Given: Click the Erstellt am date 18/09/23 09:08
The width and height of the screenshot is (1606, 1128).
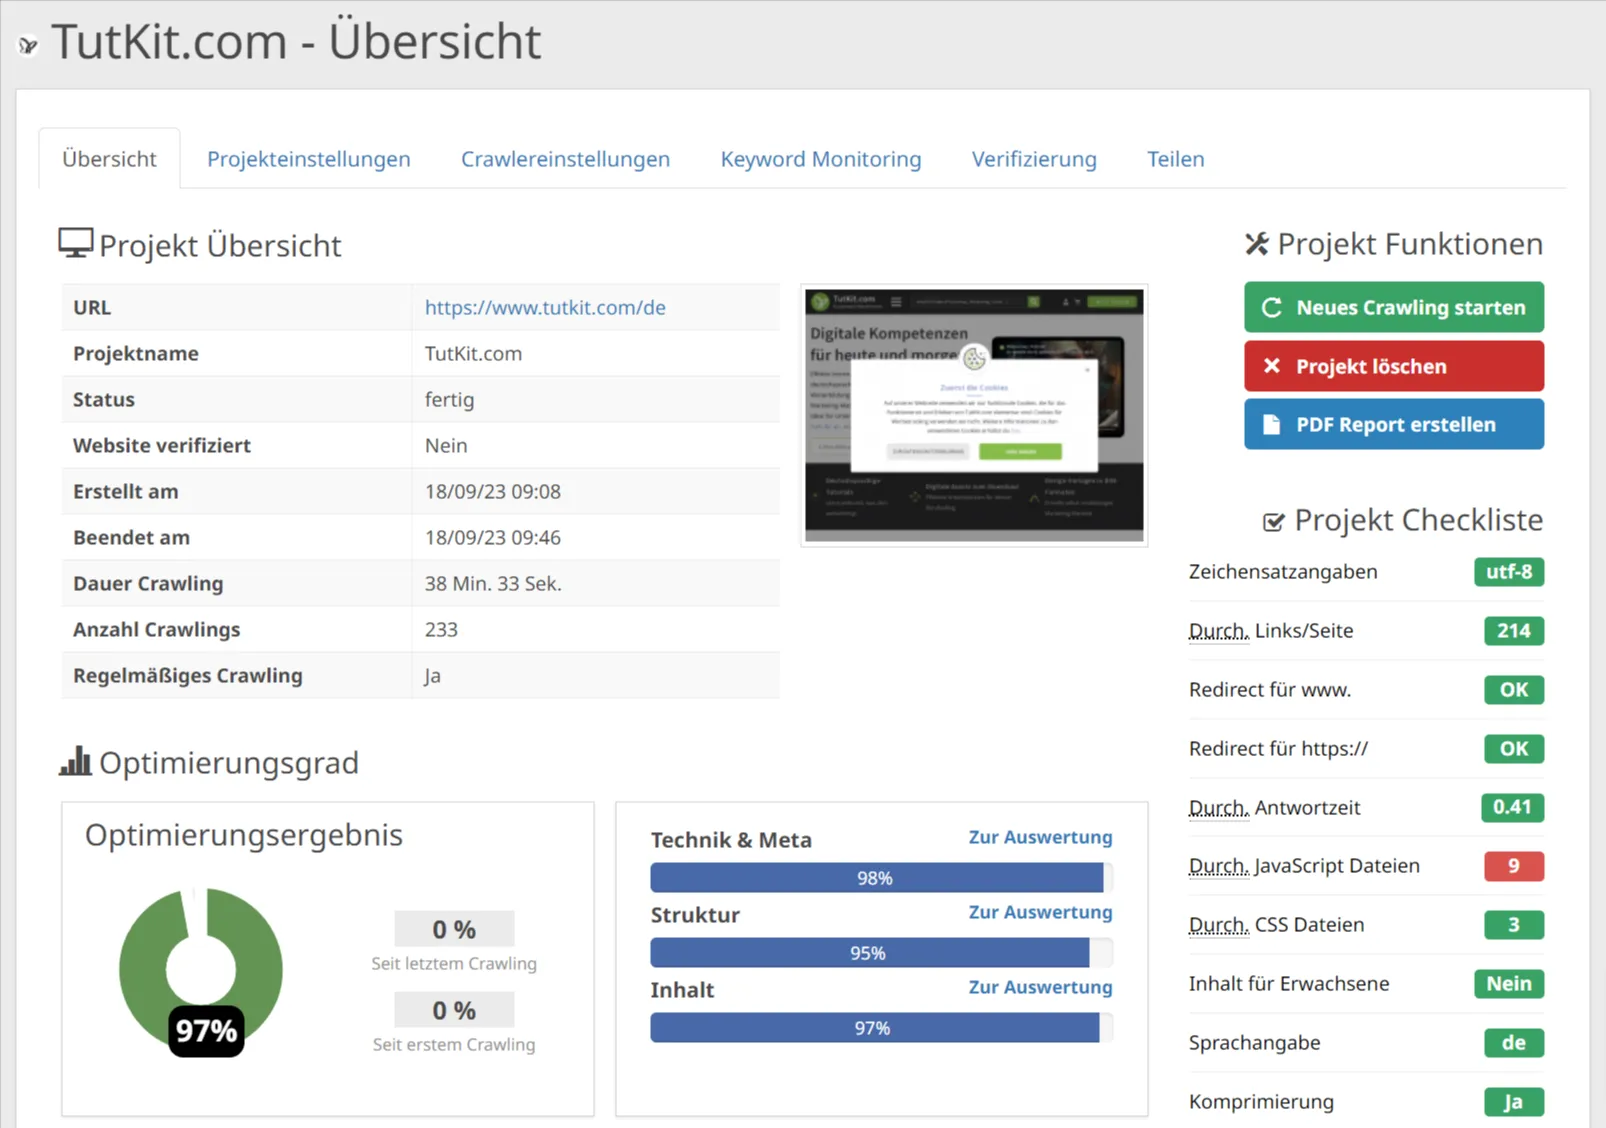Looking at the screenshot, I should coord(493,491).
